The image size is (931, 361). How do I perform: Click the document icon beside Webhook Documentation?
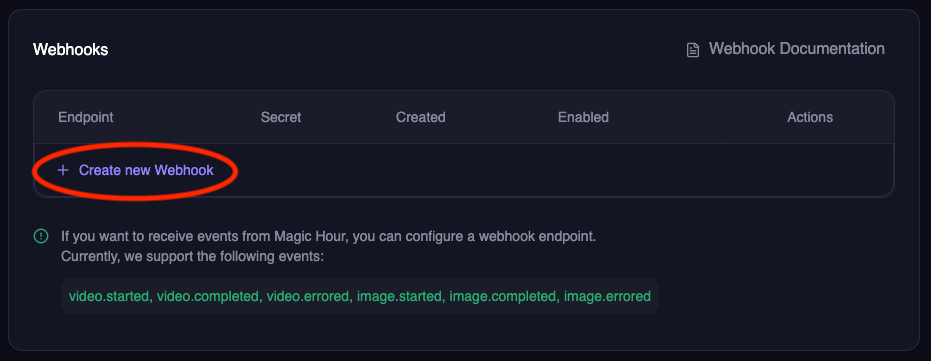[x=692, y=50]
